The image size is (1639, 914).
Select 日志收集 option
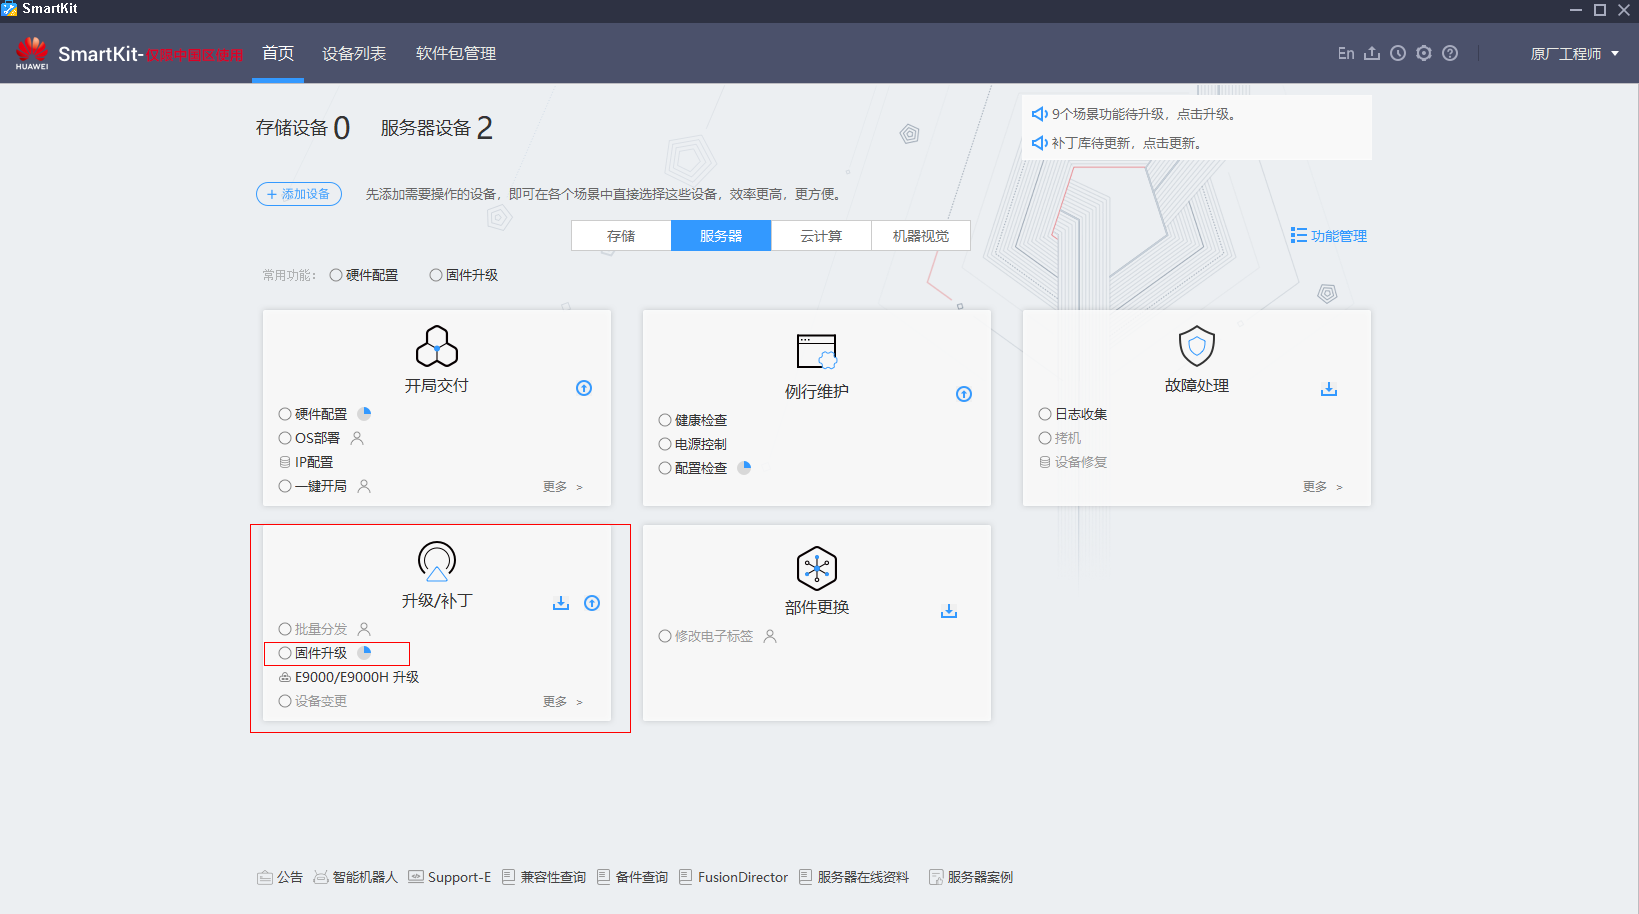(1073, 414)
